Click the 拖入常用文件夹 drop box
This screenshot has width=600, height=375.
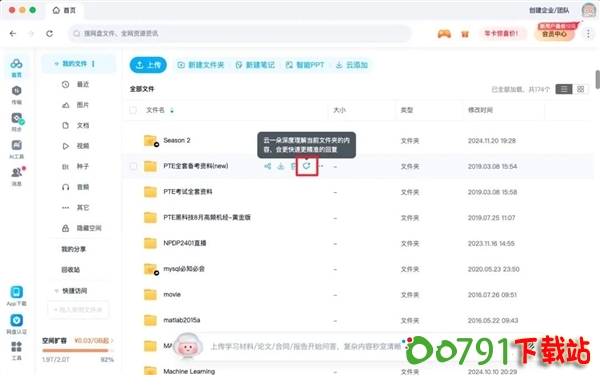click(78, 310)
